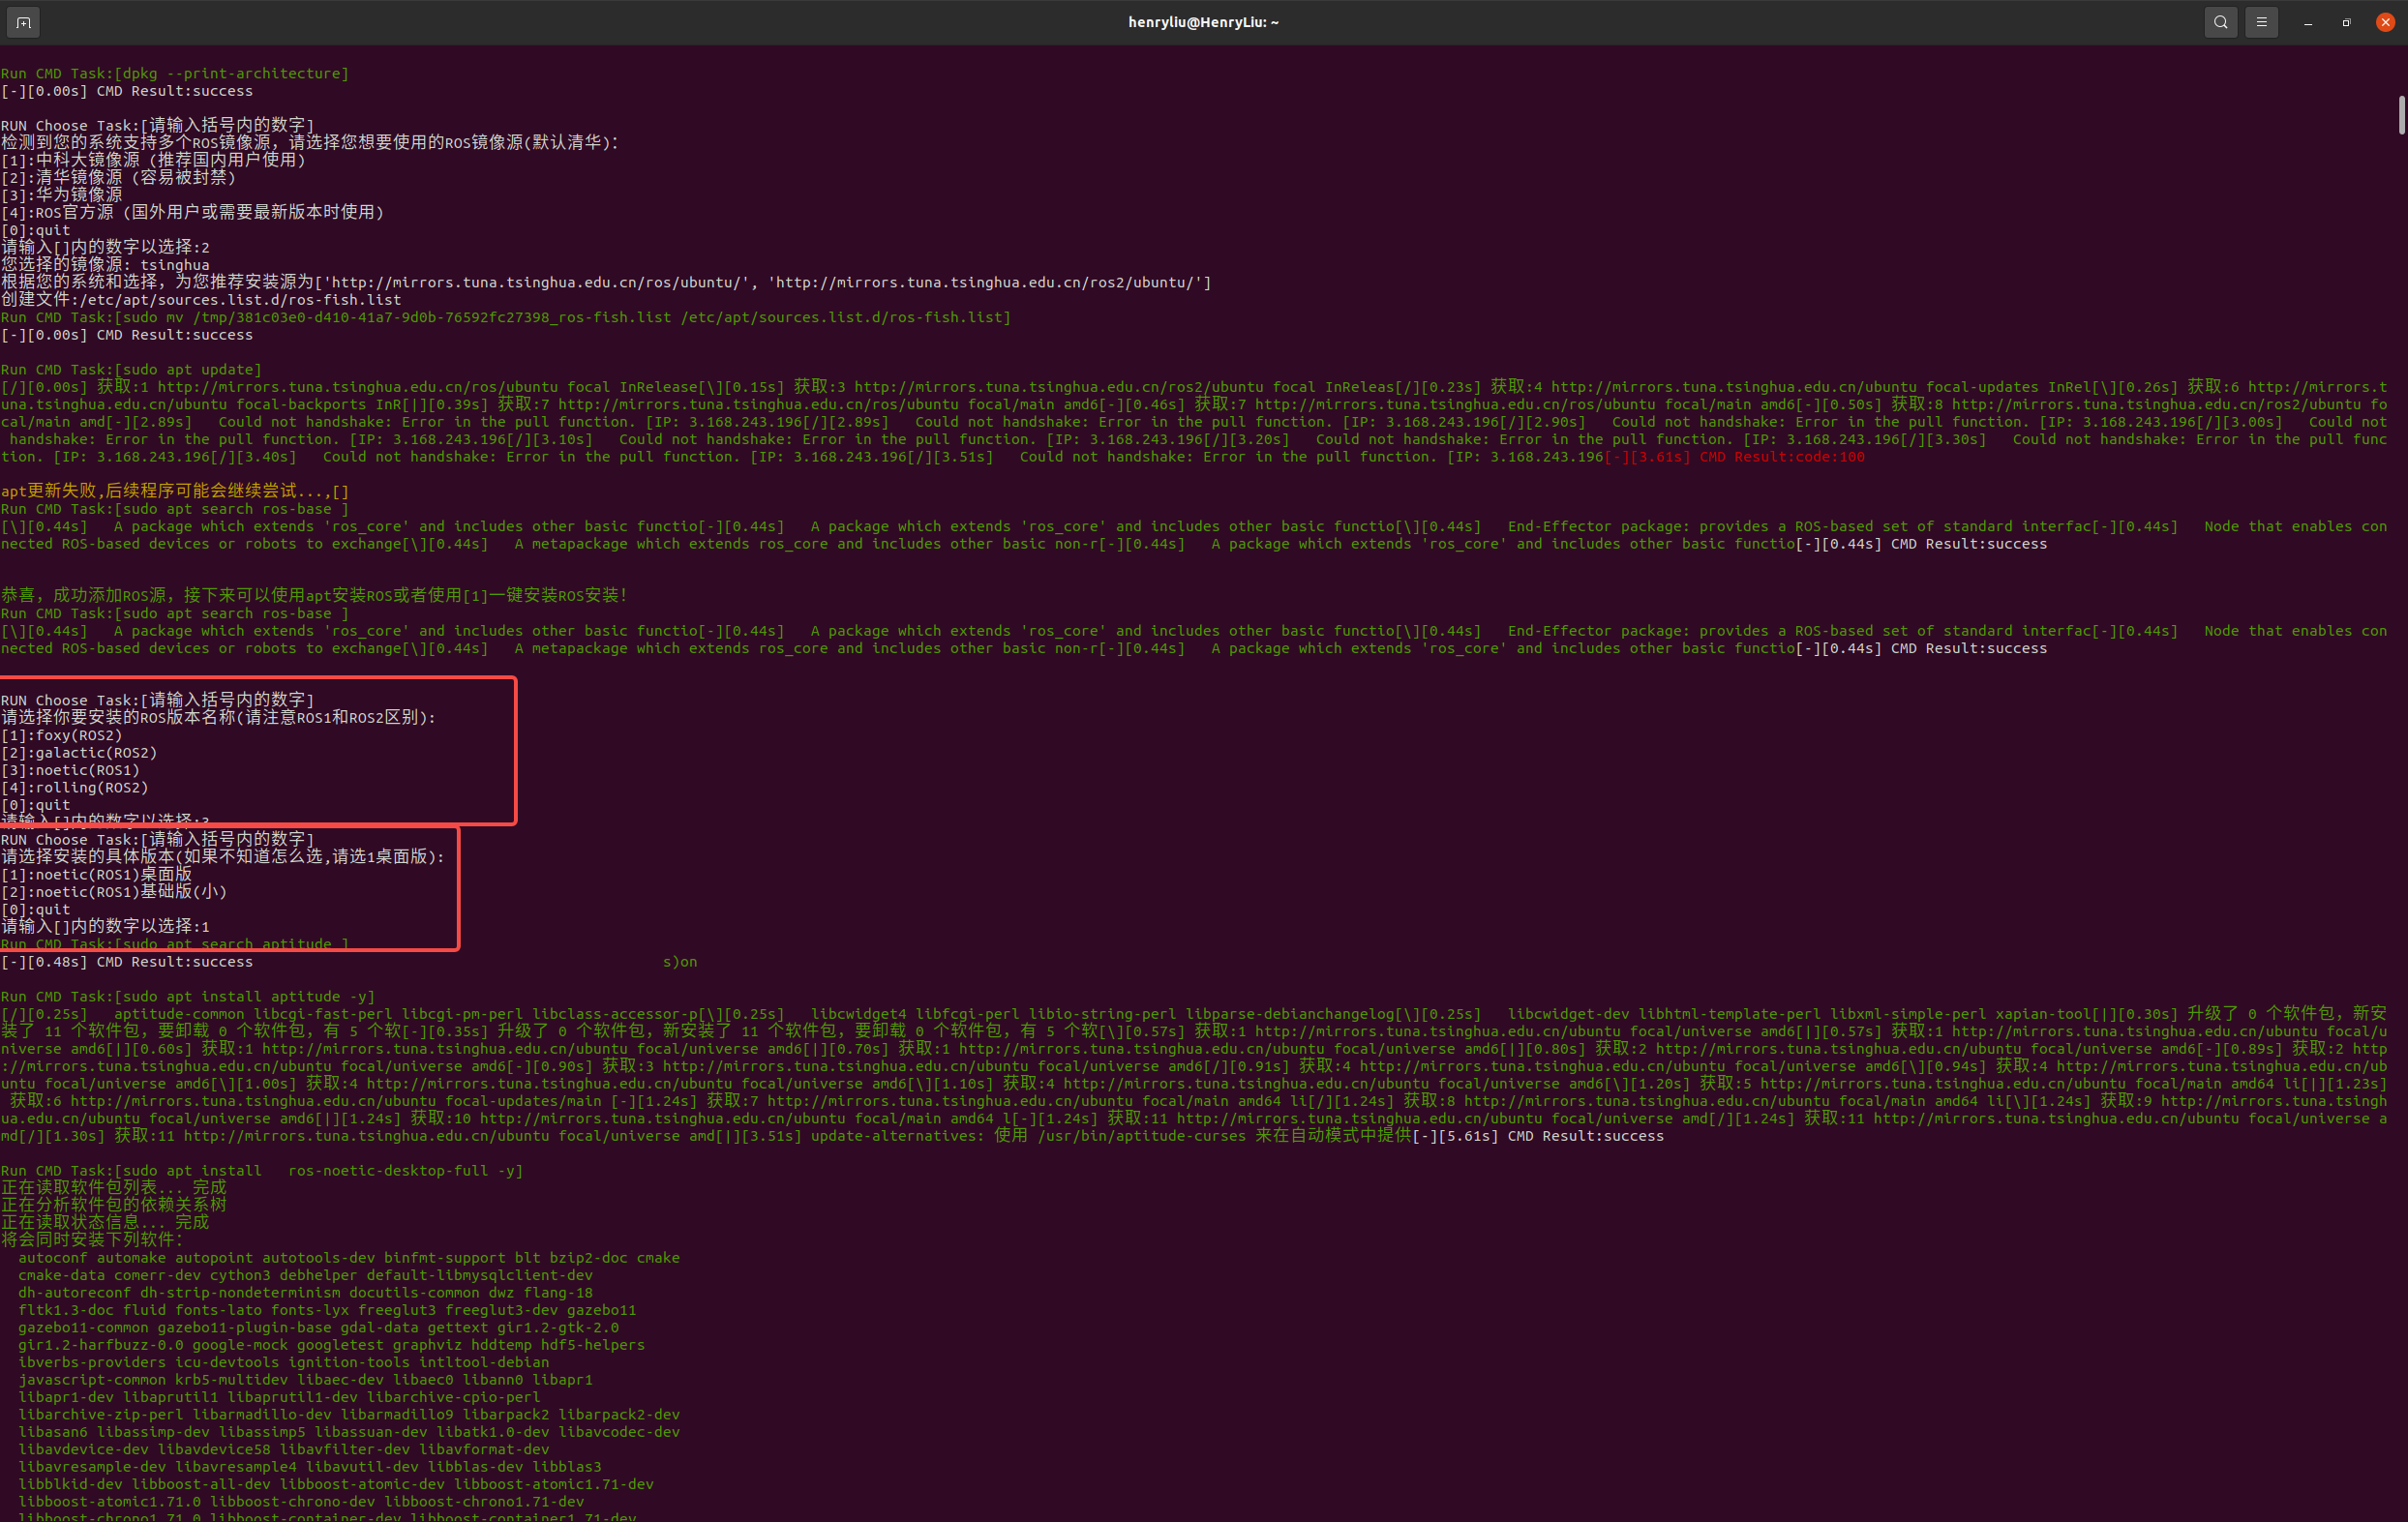The width and height of the screenshot is (2408, 1522).
Task: Click the henryliu@HenryLiu window title
Action: [1203, 22]
